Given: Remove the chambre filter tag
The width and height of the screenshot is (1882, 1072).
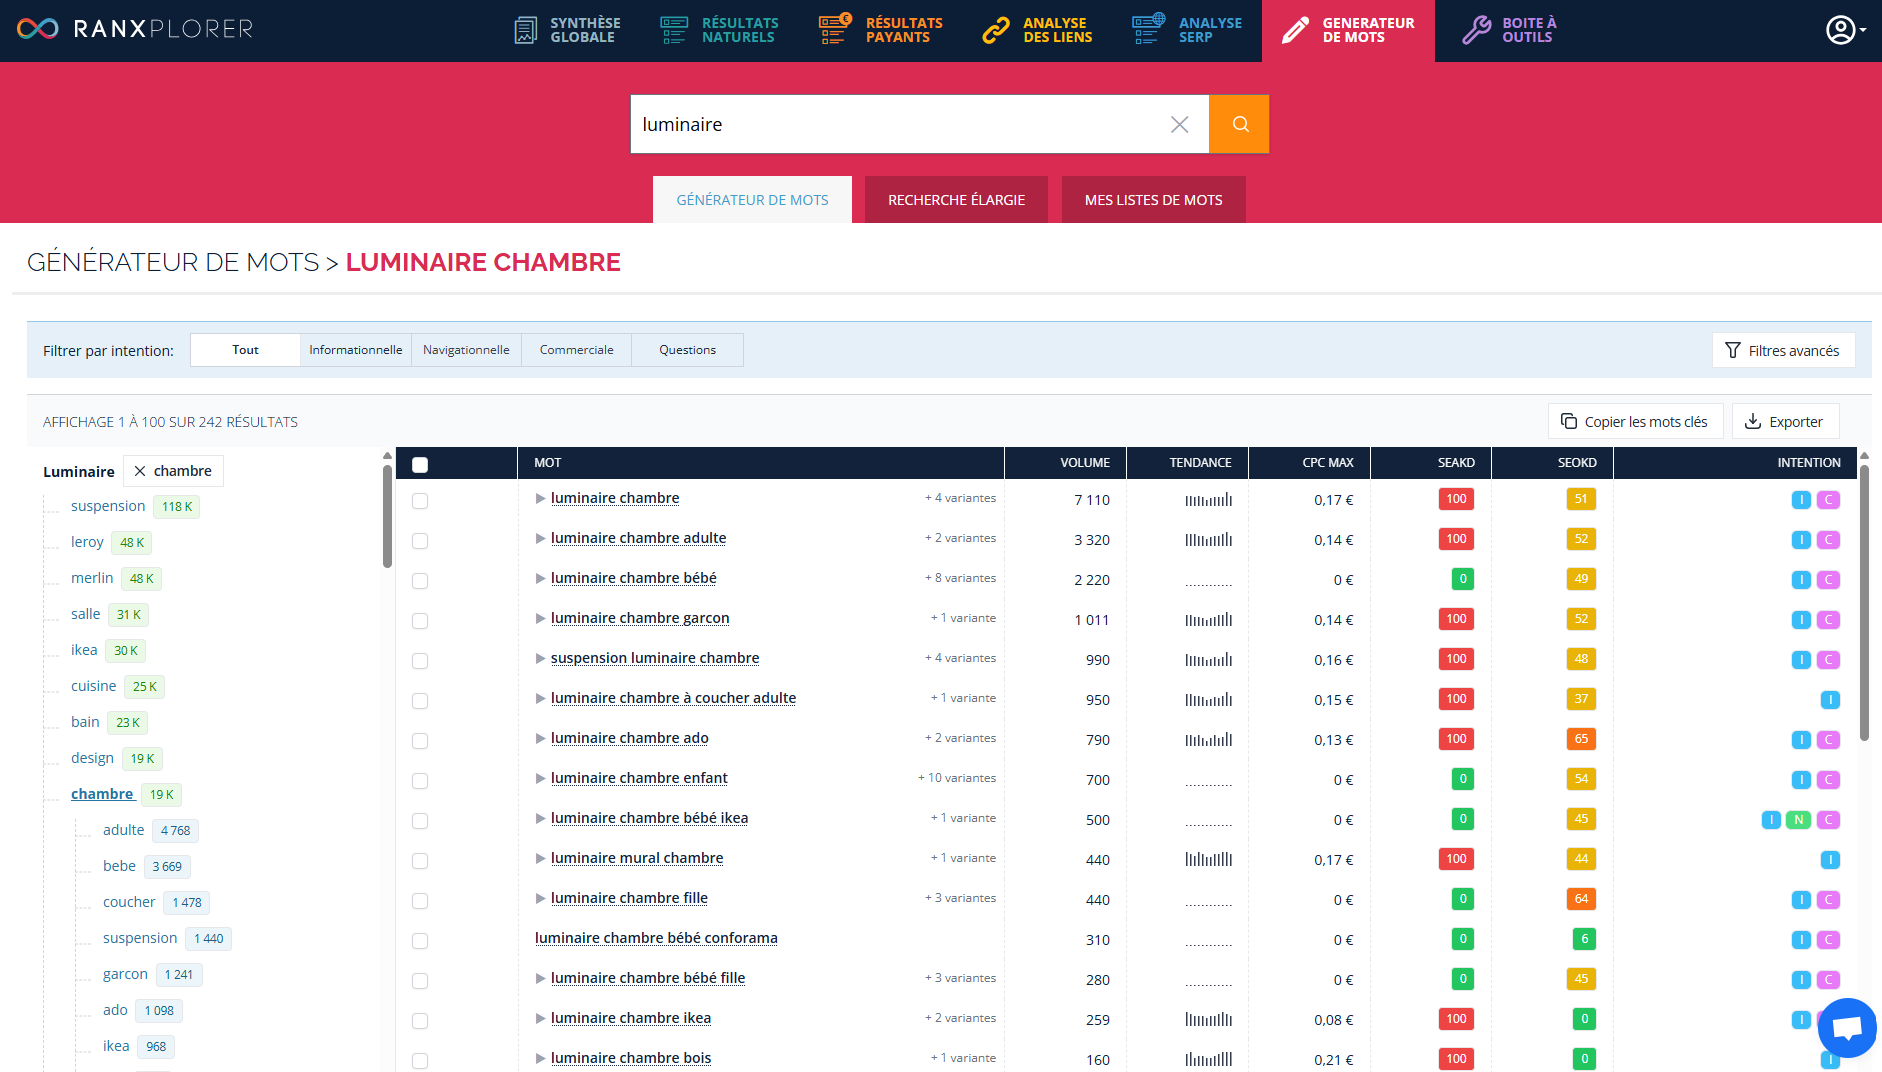Looking at the screenshot, I should (x=140, y=471).
